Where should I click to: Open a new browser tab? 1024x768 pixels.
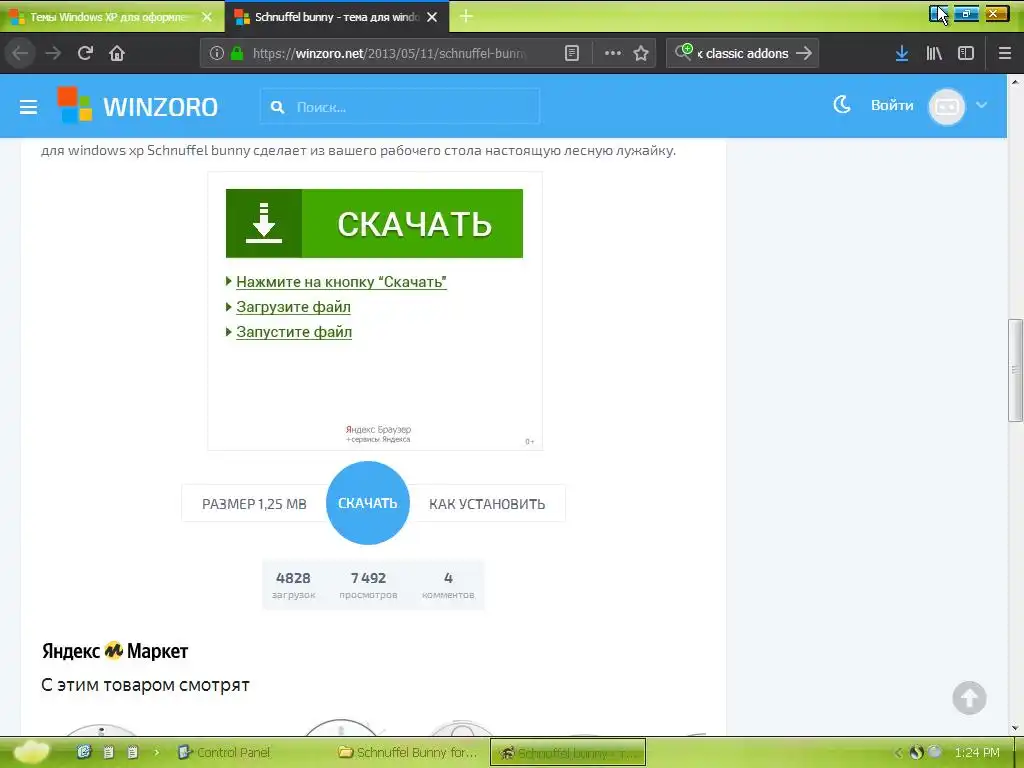[466, 16]
